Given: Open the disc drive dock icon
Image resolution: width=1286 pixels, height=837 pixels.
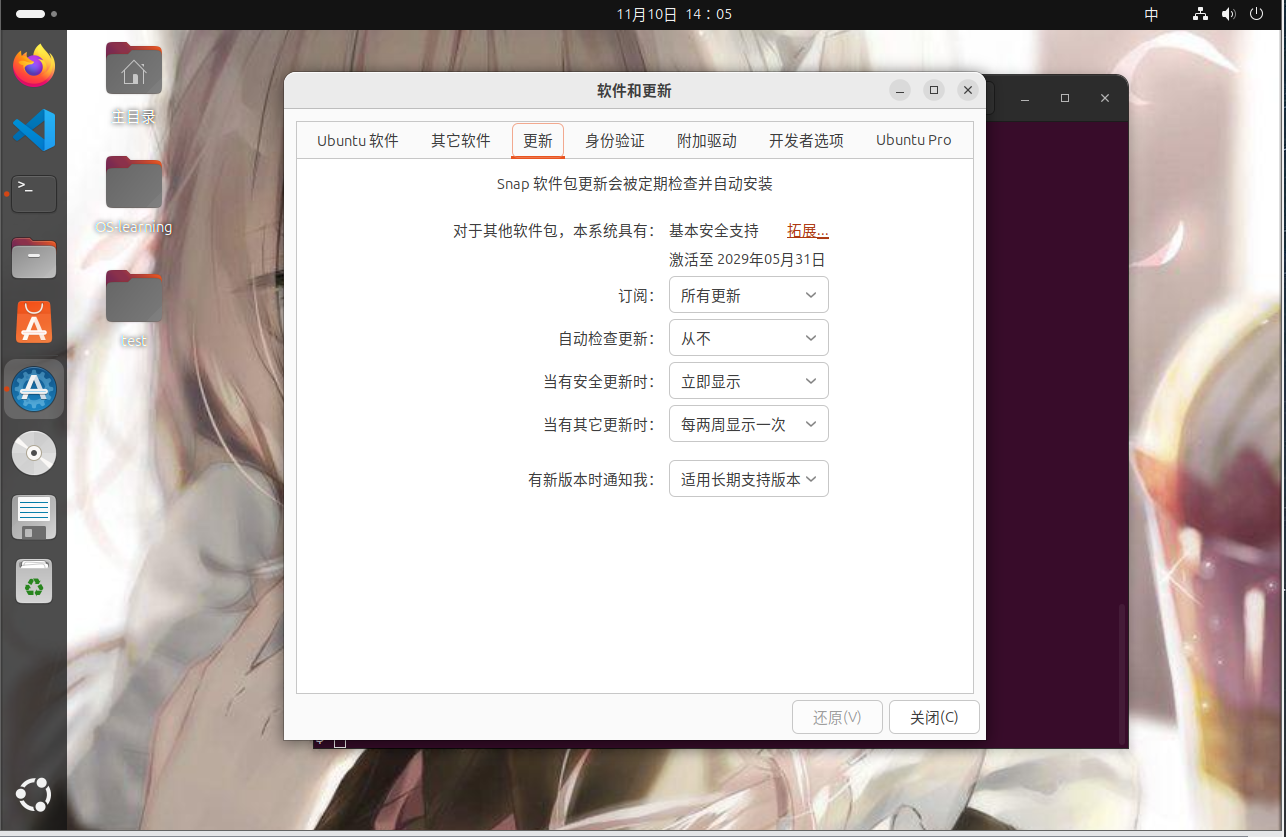Looking at the screenshot, I should click(x=34, y=453).
